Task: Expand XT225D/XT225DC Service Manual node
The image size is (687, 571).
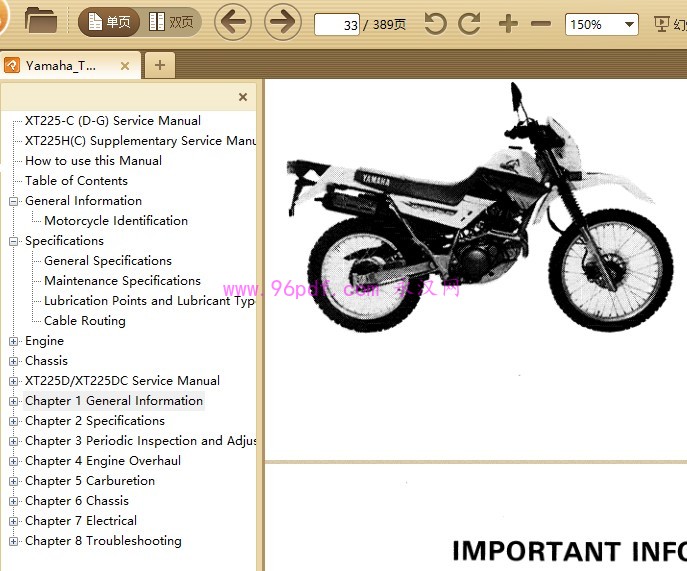Action: pyautogui.click(x=14, y=381)
